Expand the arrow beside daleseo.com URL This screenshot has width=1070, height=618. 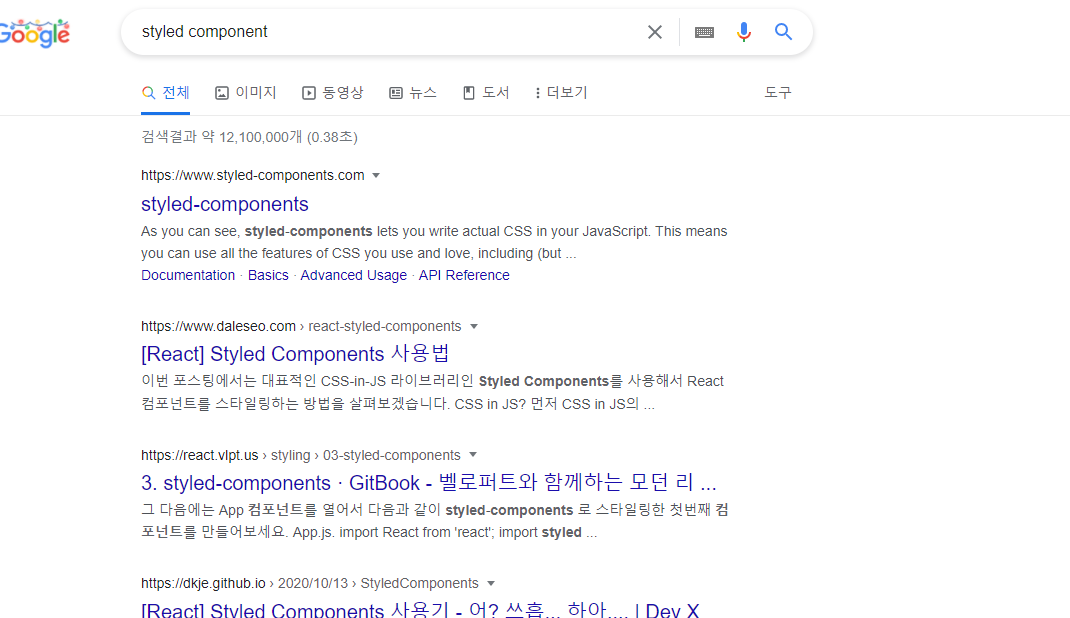pos(474,327)
